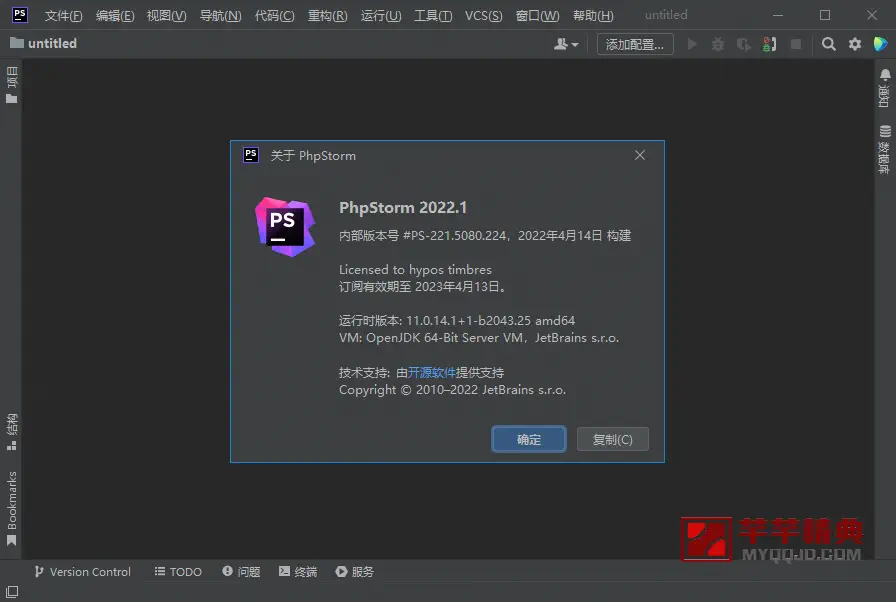Image resolution: width=896 pixels, height=602 pixels.
Task: Open Search Everywhere magnifier icon
Action: pyautogui.click(x=829, y=44)
